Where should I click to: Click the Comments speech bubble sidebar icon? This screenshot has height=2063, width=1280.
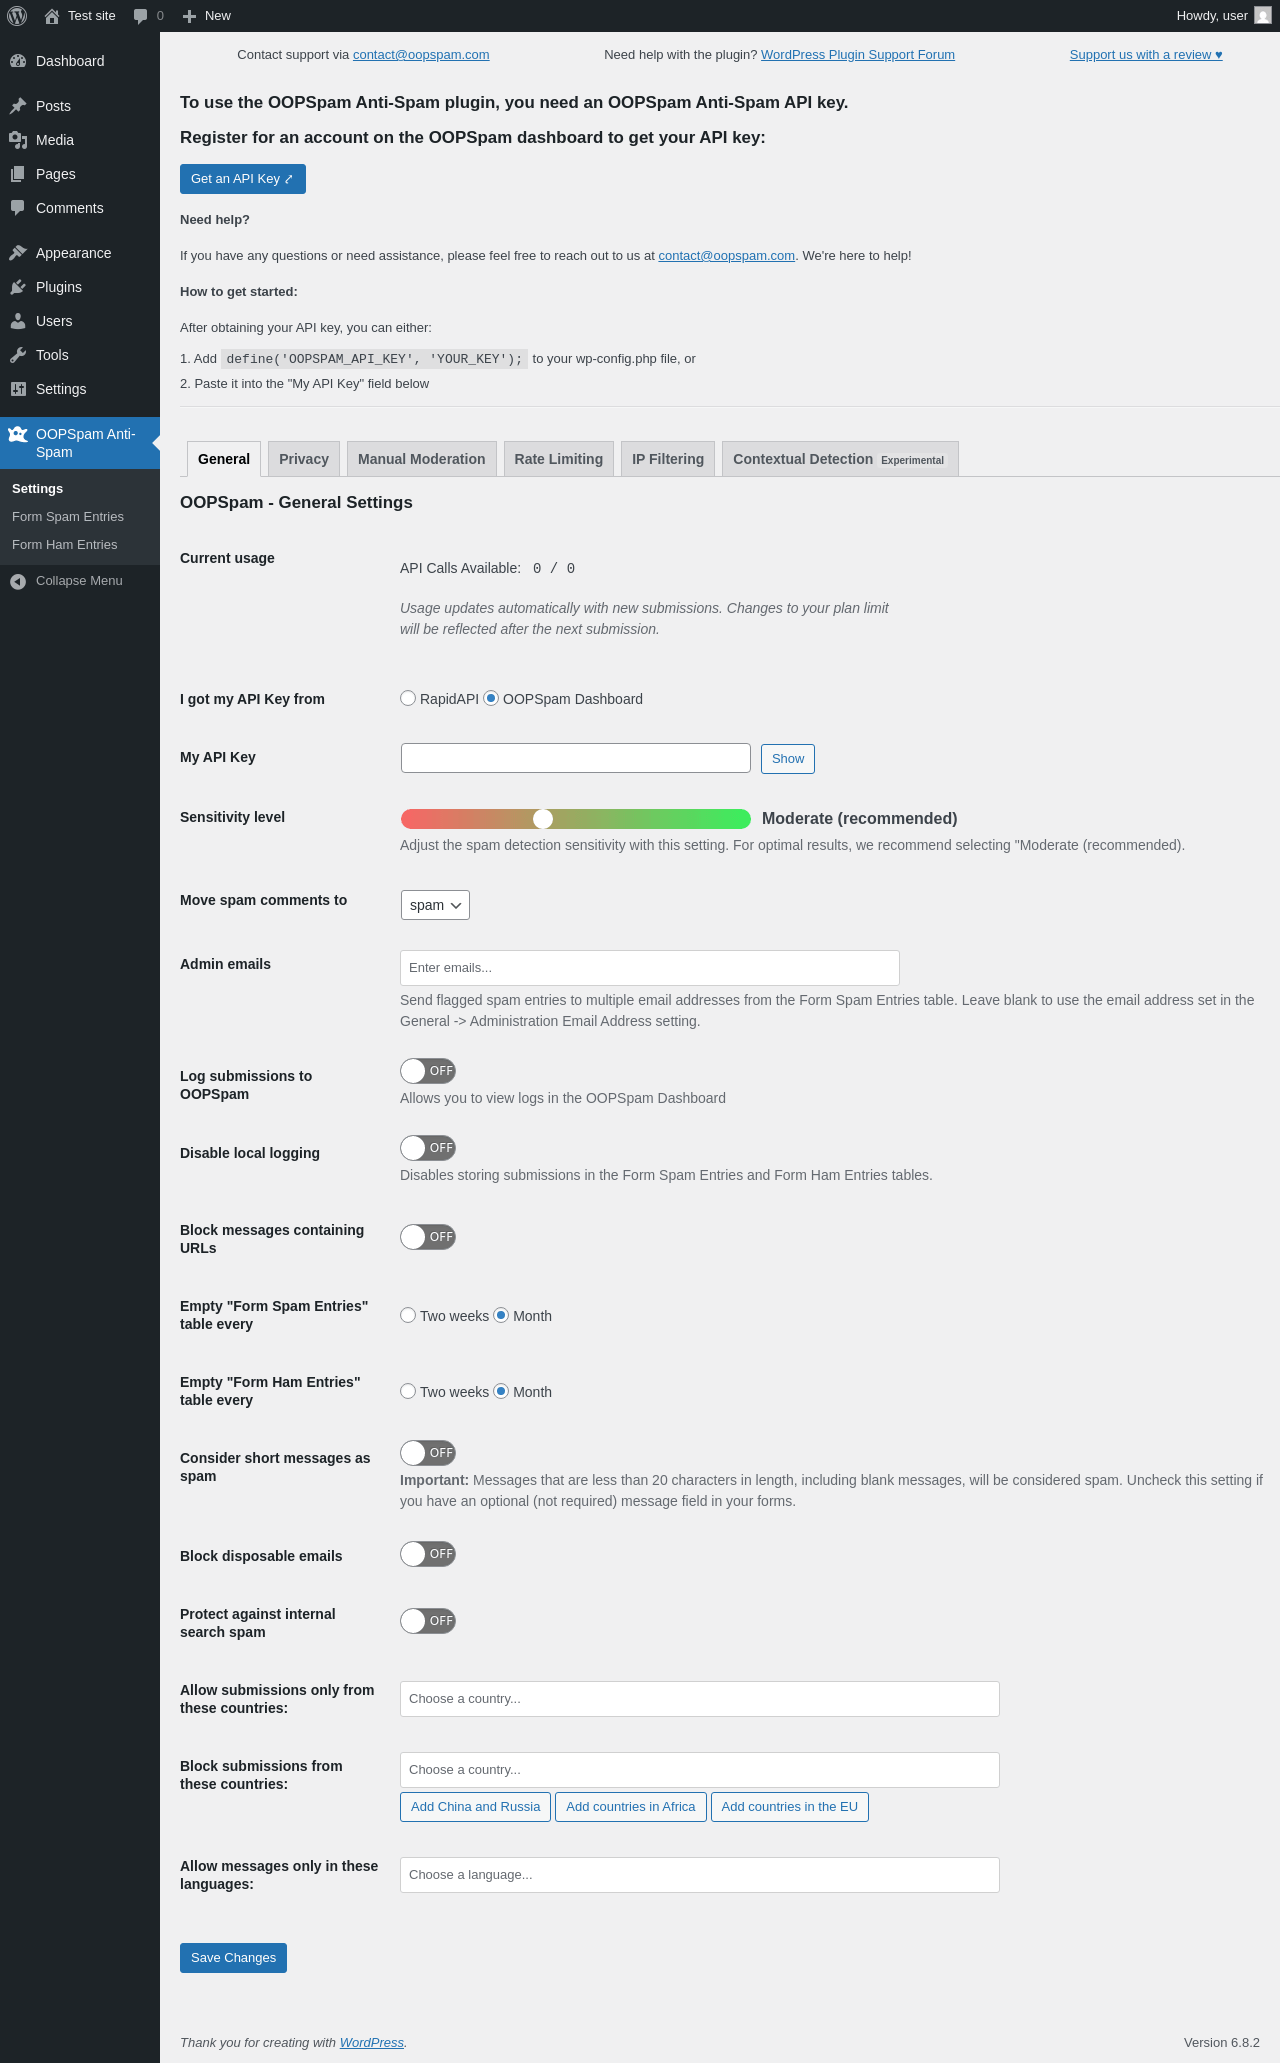click(18, 208)
